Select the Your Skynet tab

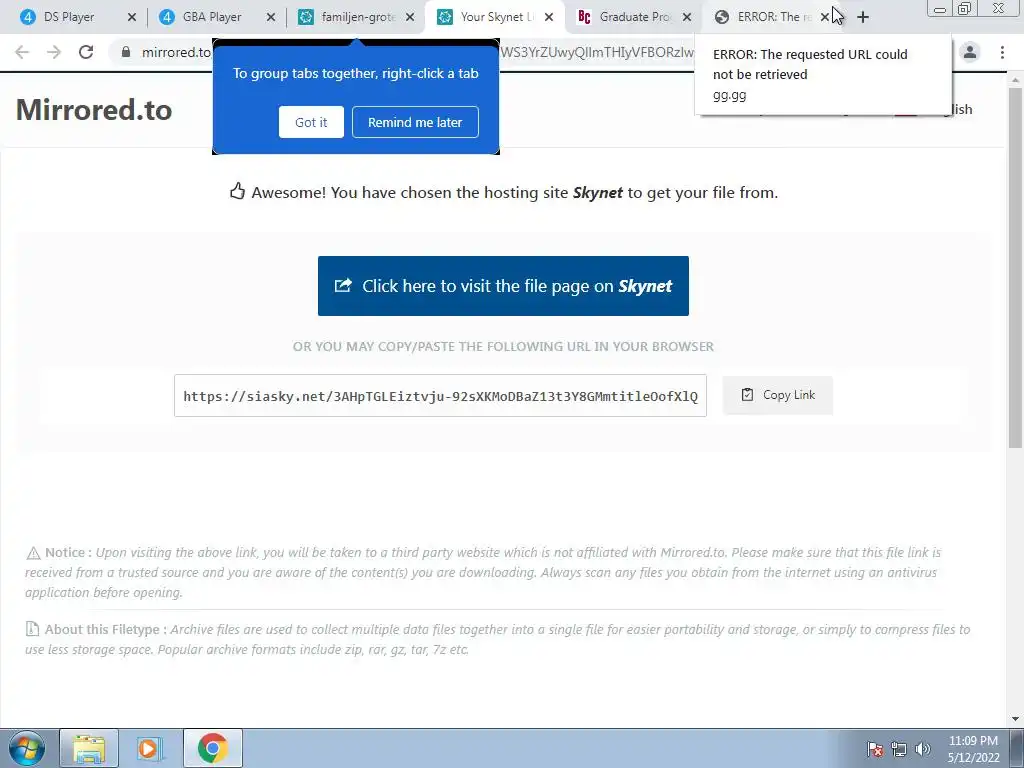click(x=495, y=18)
